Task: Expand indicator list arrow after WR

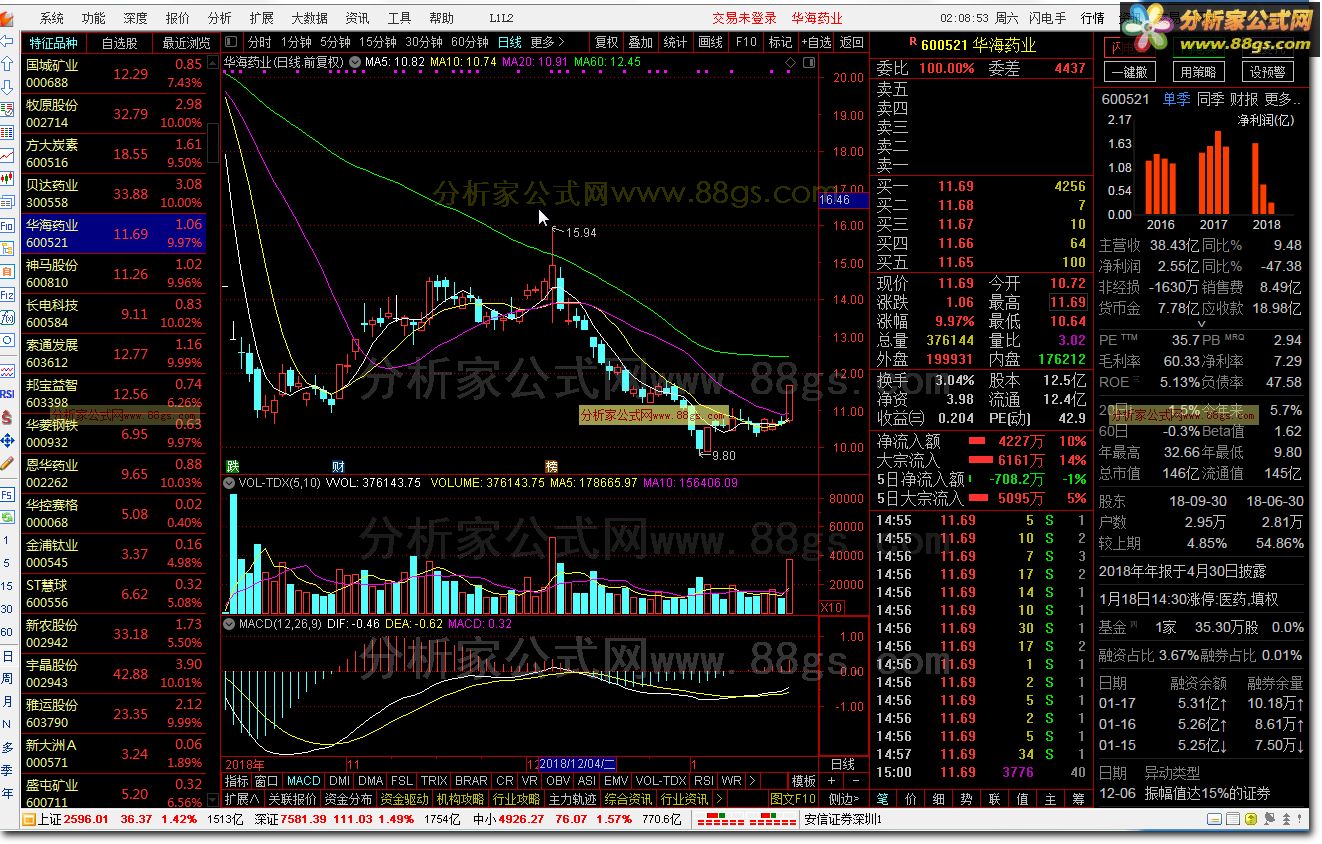Action: coord(754,781)
